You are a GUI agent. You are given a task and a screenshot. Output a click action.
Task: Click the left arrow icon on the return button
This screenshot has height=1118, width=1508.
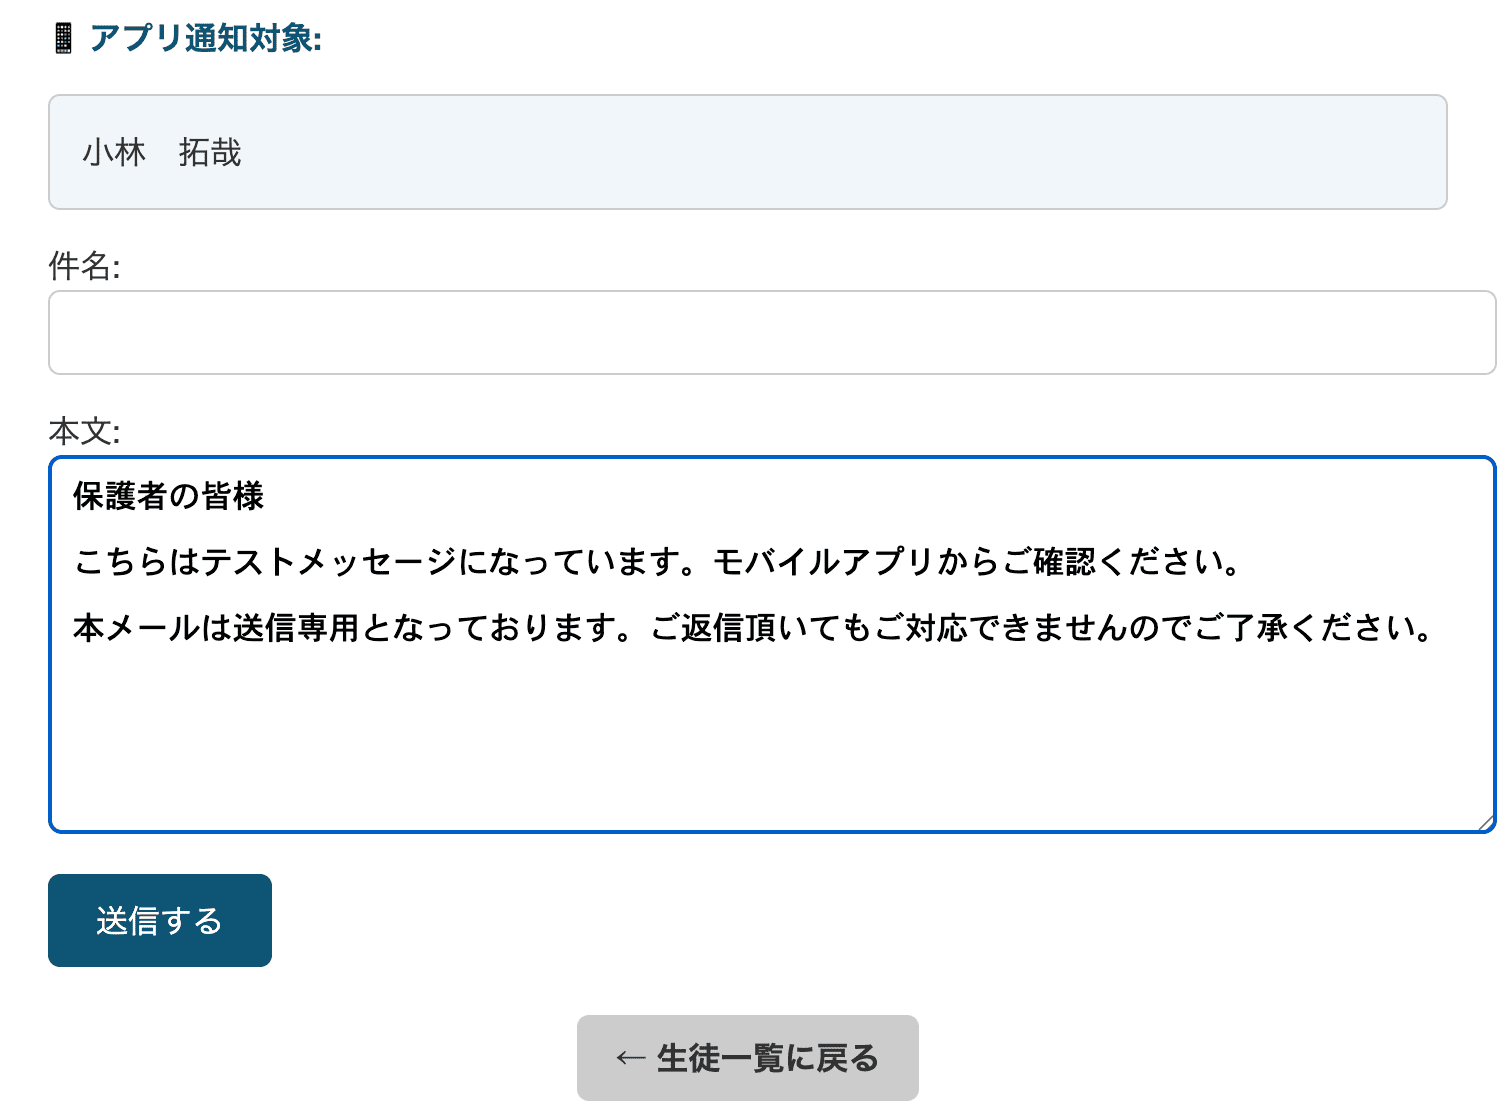pyautogui.click(x=628, y=1058)
